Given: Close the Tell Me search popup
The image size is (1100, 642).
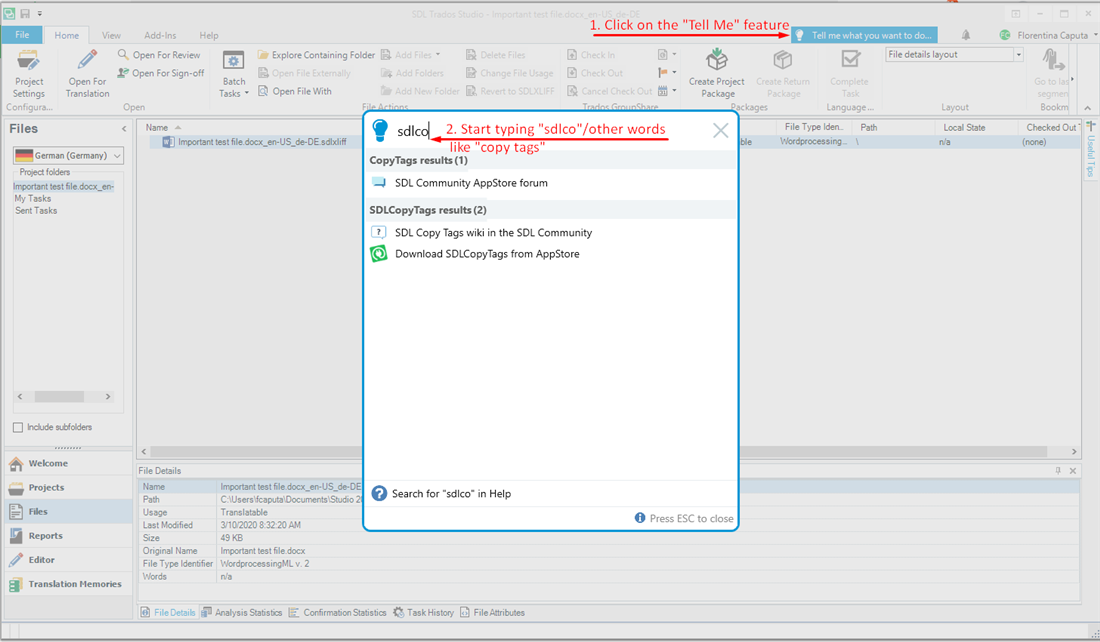Looking at the screenshot, I should point(720,131).
